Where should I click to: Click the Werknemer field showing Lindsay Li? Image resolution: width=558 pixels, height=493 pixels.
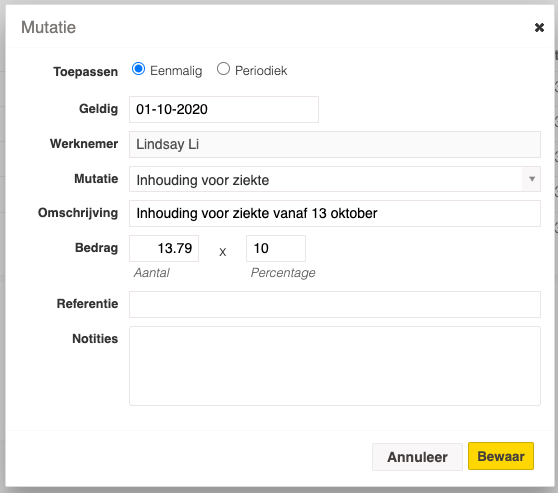[x=335, y=144]
